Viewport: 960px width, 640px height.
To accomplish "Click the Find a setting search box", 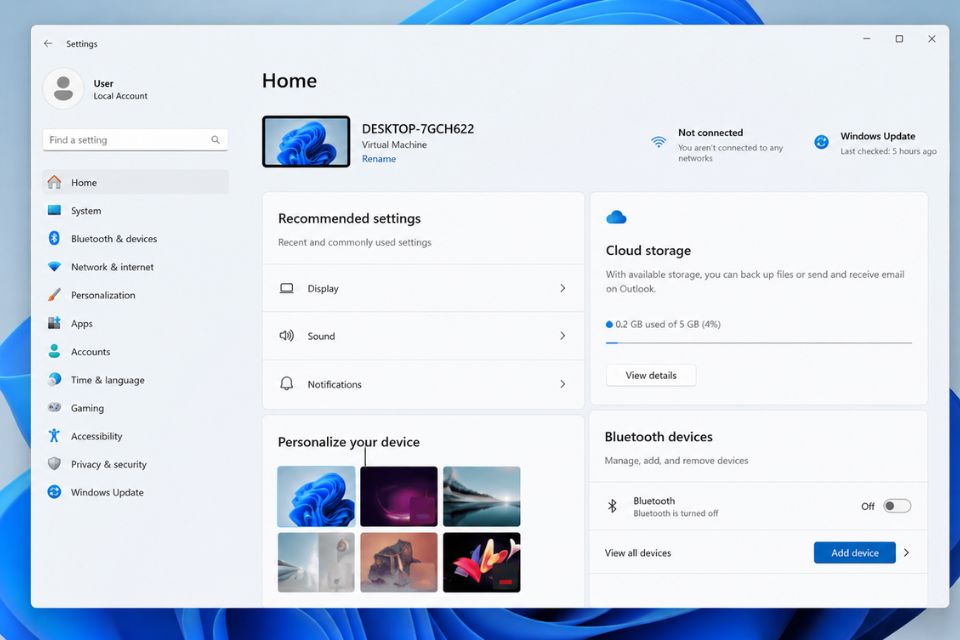I will (135, 140).
